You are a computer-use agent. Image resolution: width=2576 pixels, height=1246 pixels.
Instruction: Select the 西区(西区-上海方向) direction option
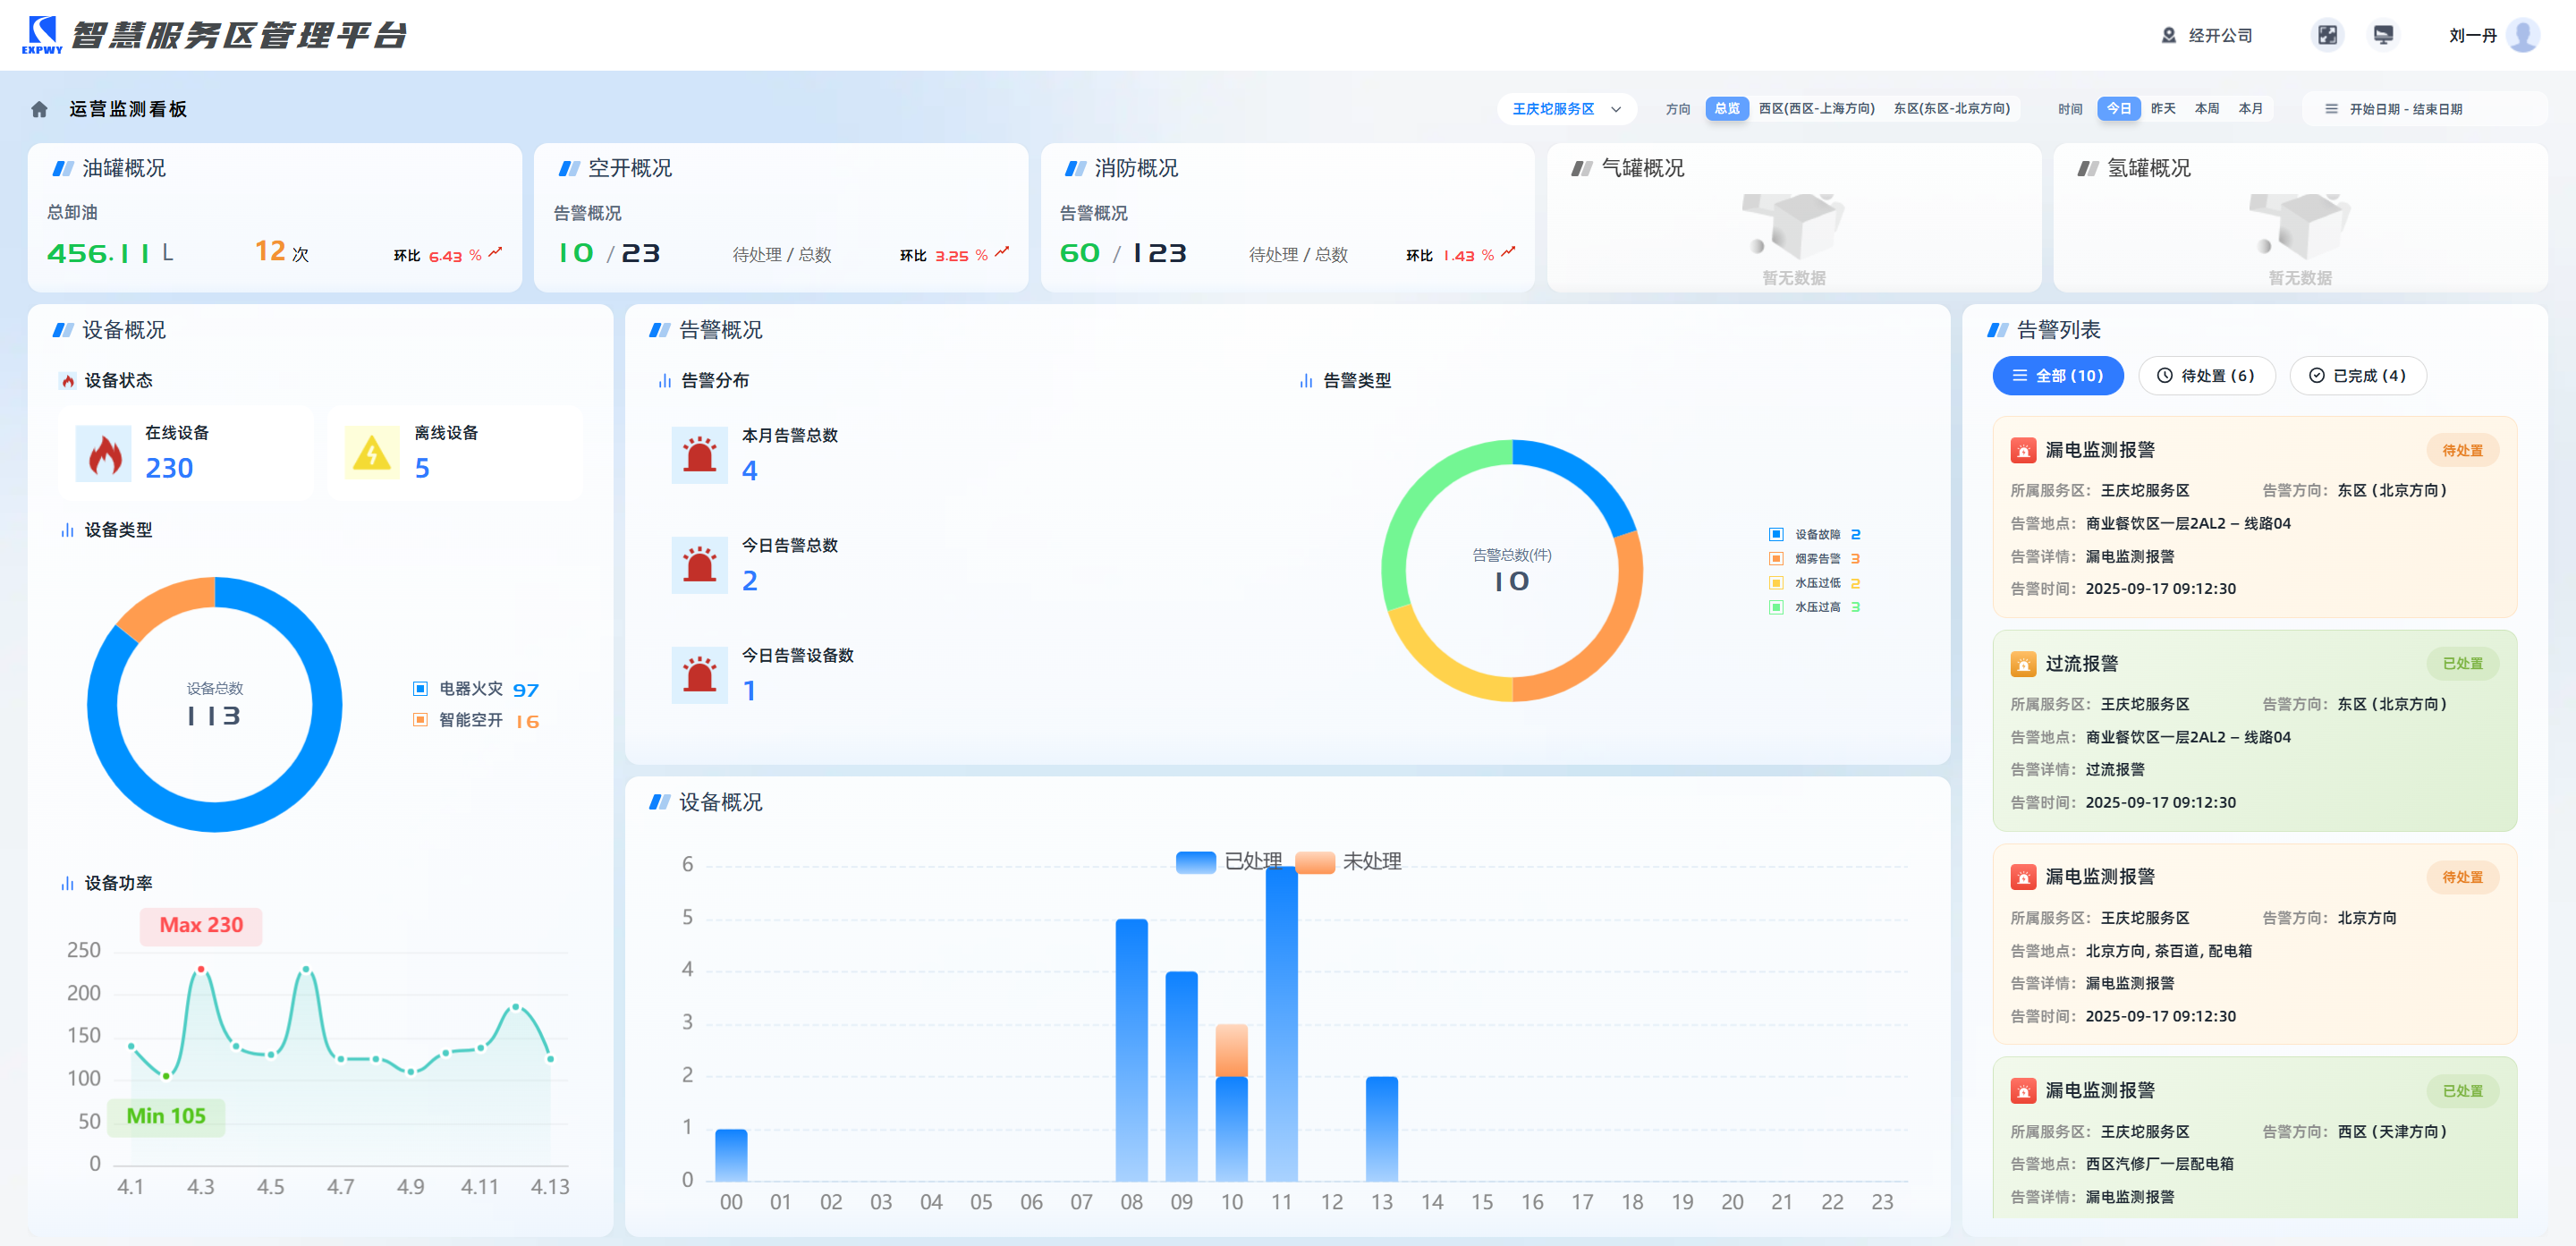[1816, 108]
